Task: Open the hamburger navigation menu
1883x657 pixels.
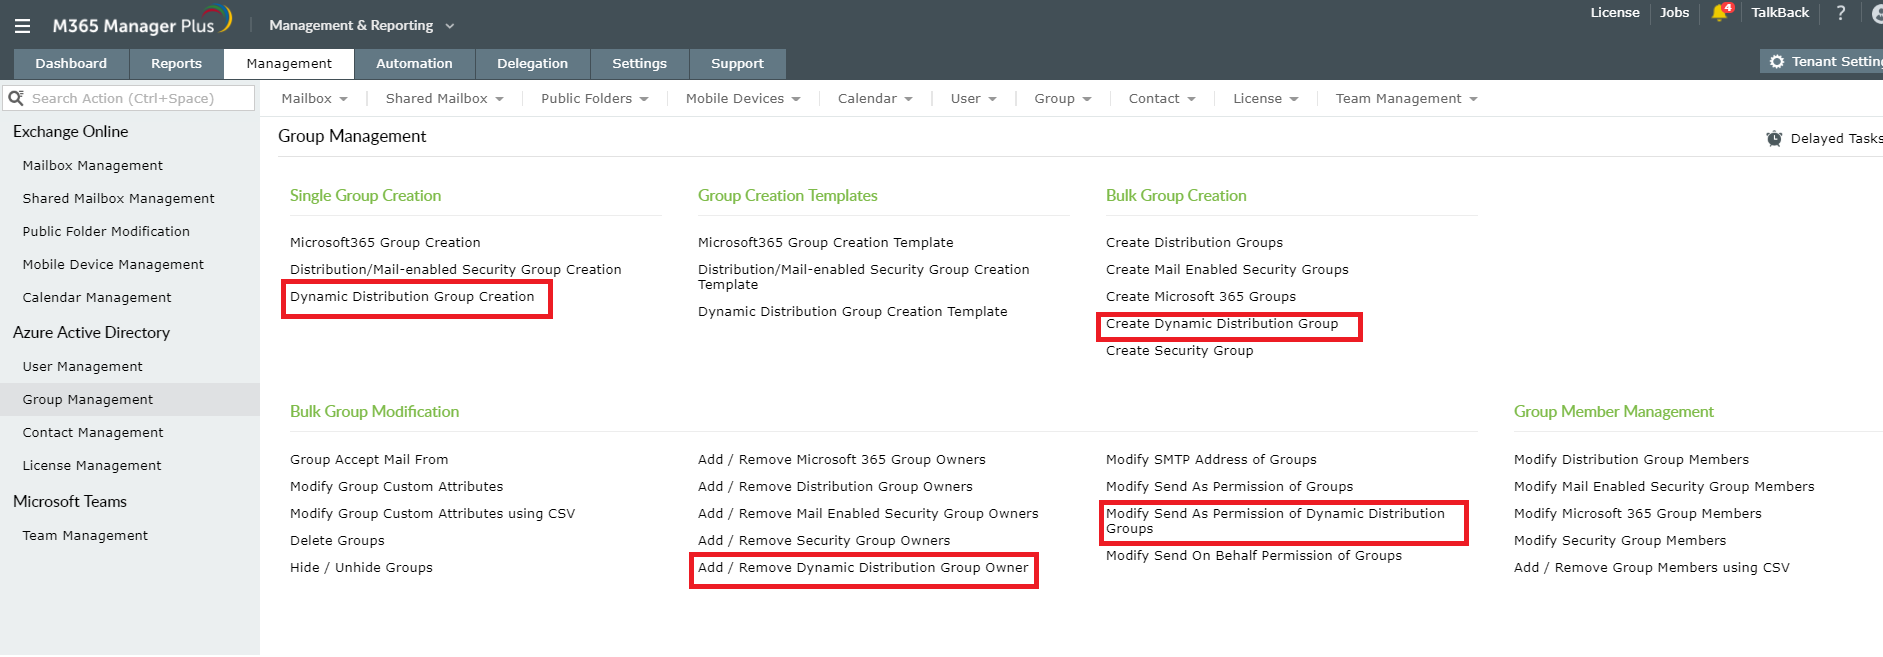Action: tap(22, 26)
